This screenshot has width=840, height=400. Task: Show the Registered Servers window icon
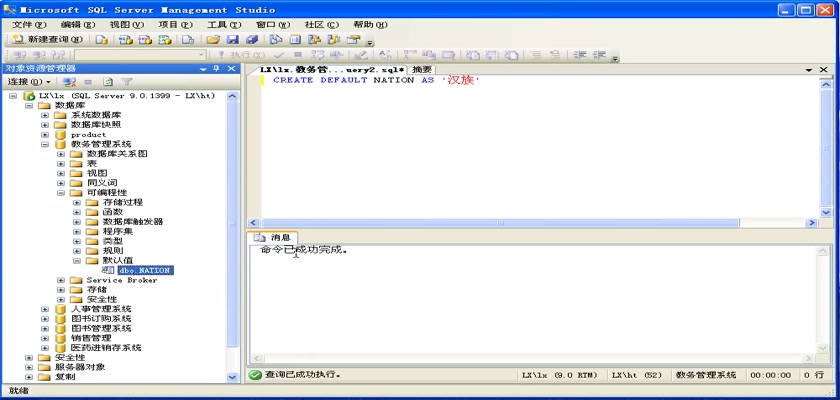coord(275,40)
